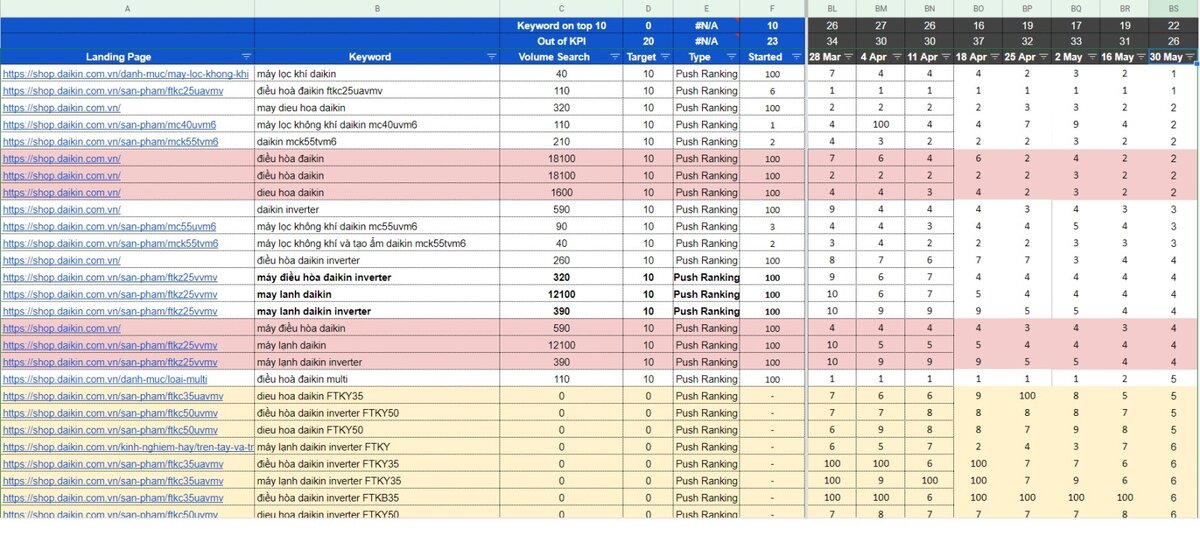1200x557 pixels.
Task: Select column BO header
Action: 978,8
